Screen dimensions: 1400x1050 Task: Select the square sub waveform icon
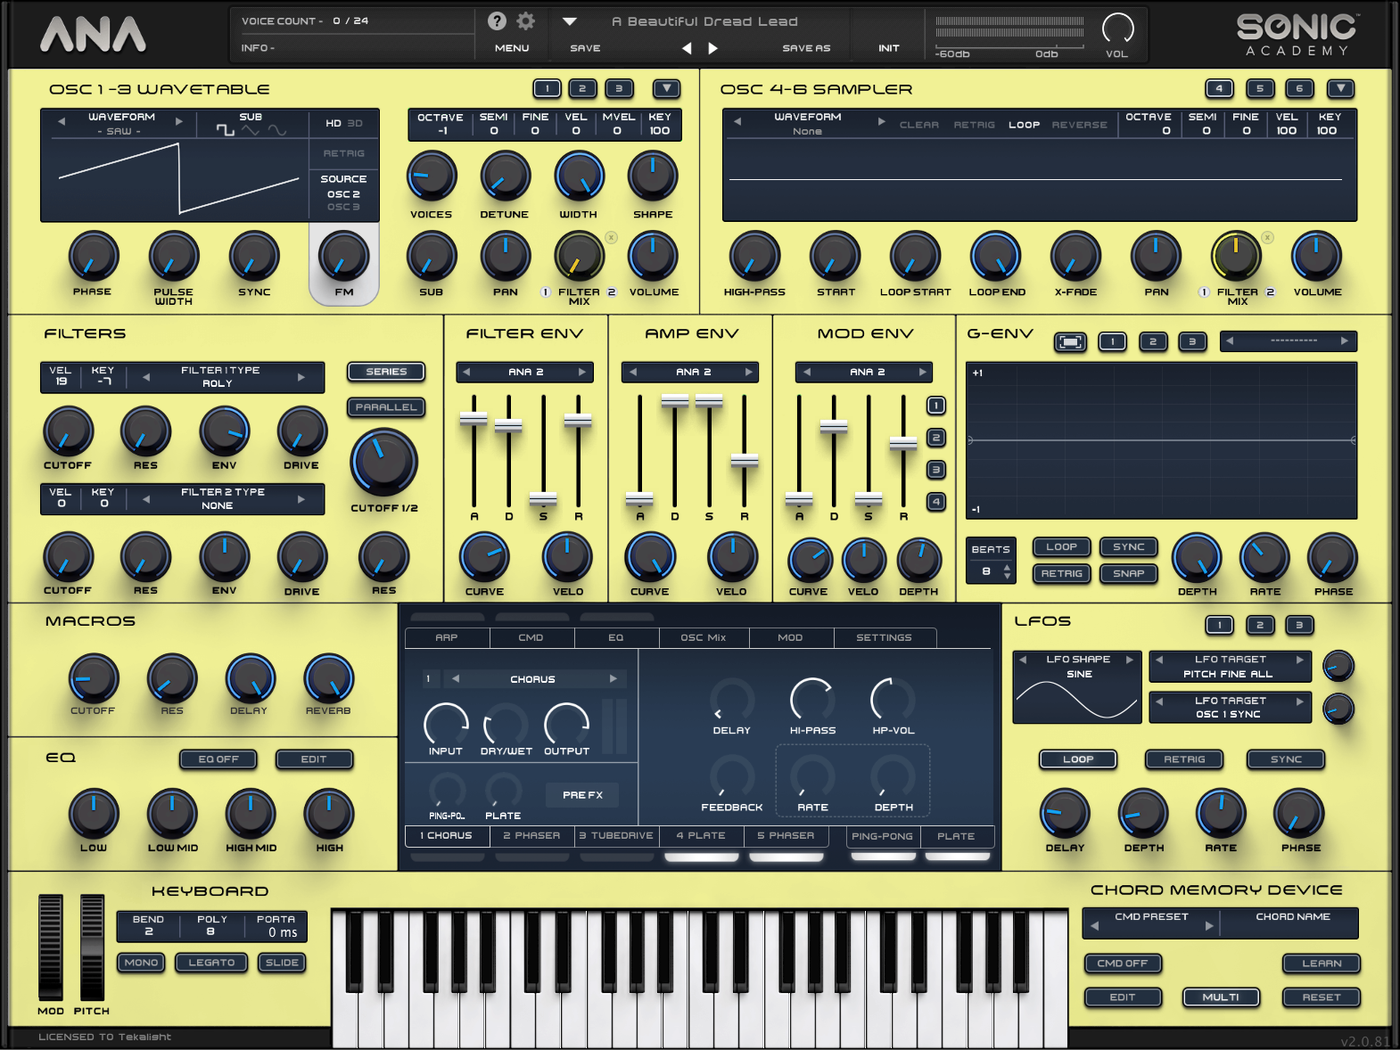225,131
